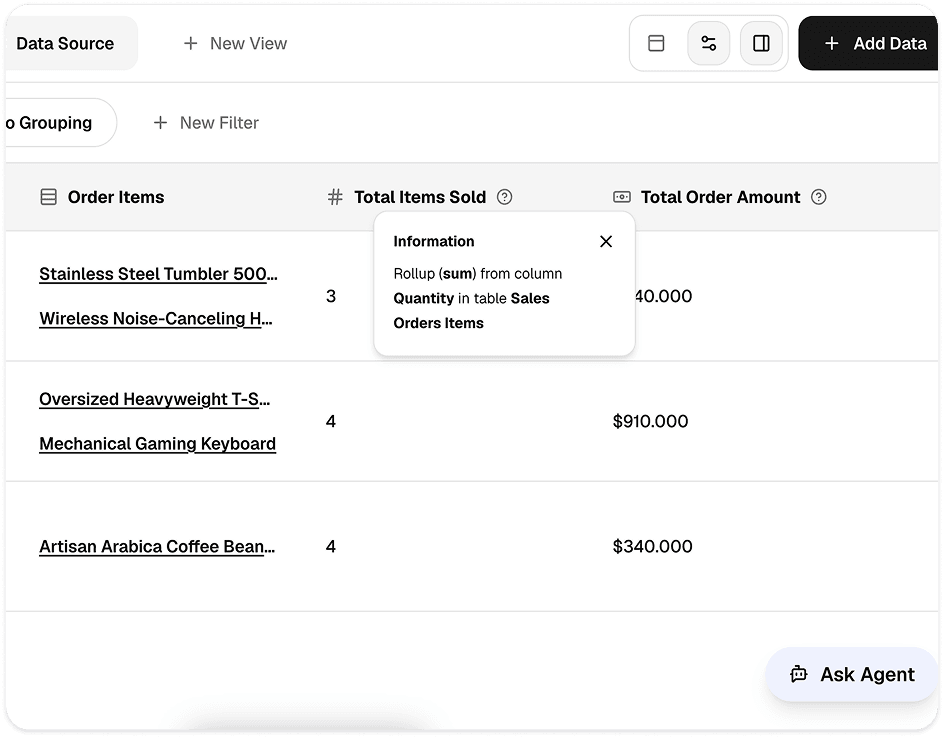
Task: Open the Artisan Arabica Coffee Bean link
Action: point(157,547)
